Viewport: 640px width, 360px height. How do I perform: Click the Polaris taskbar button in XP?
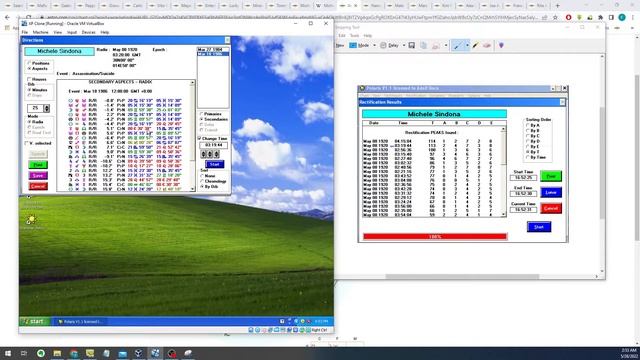(x=80, y=322)
